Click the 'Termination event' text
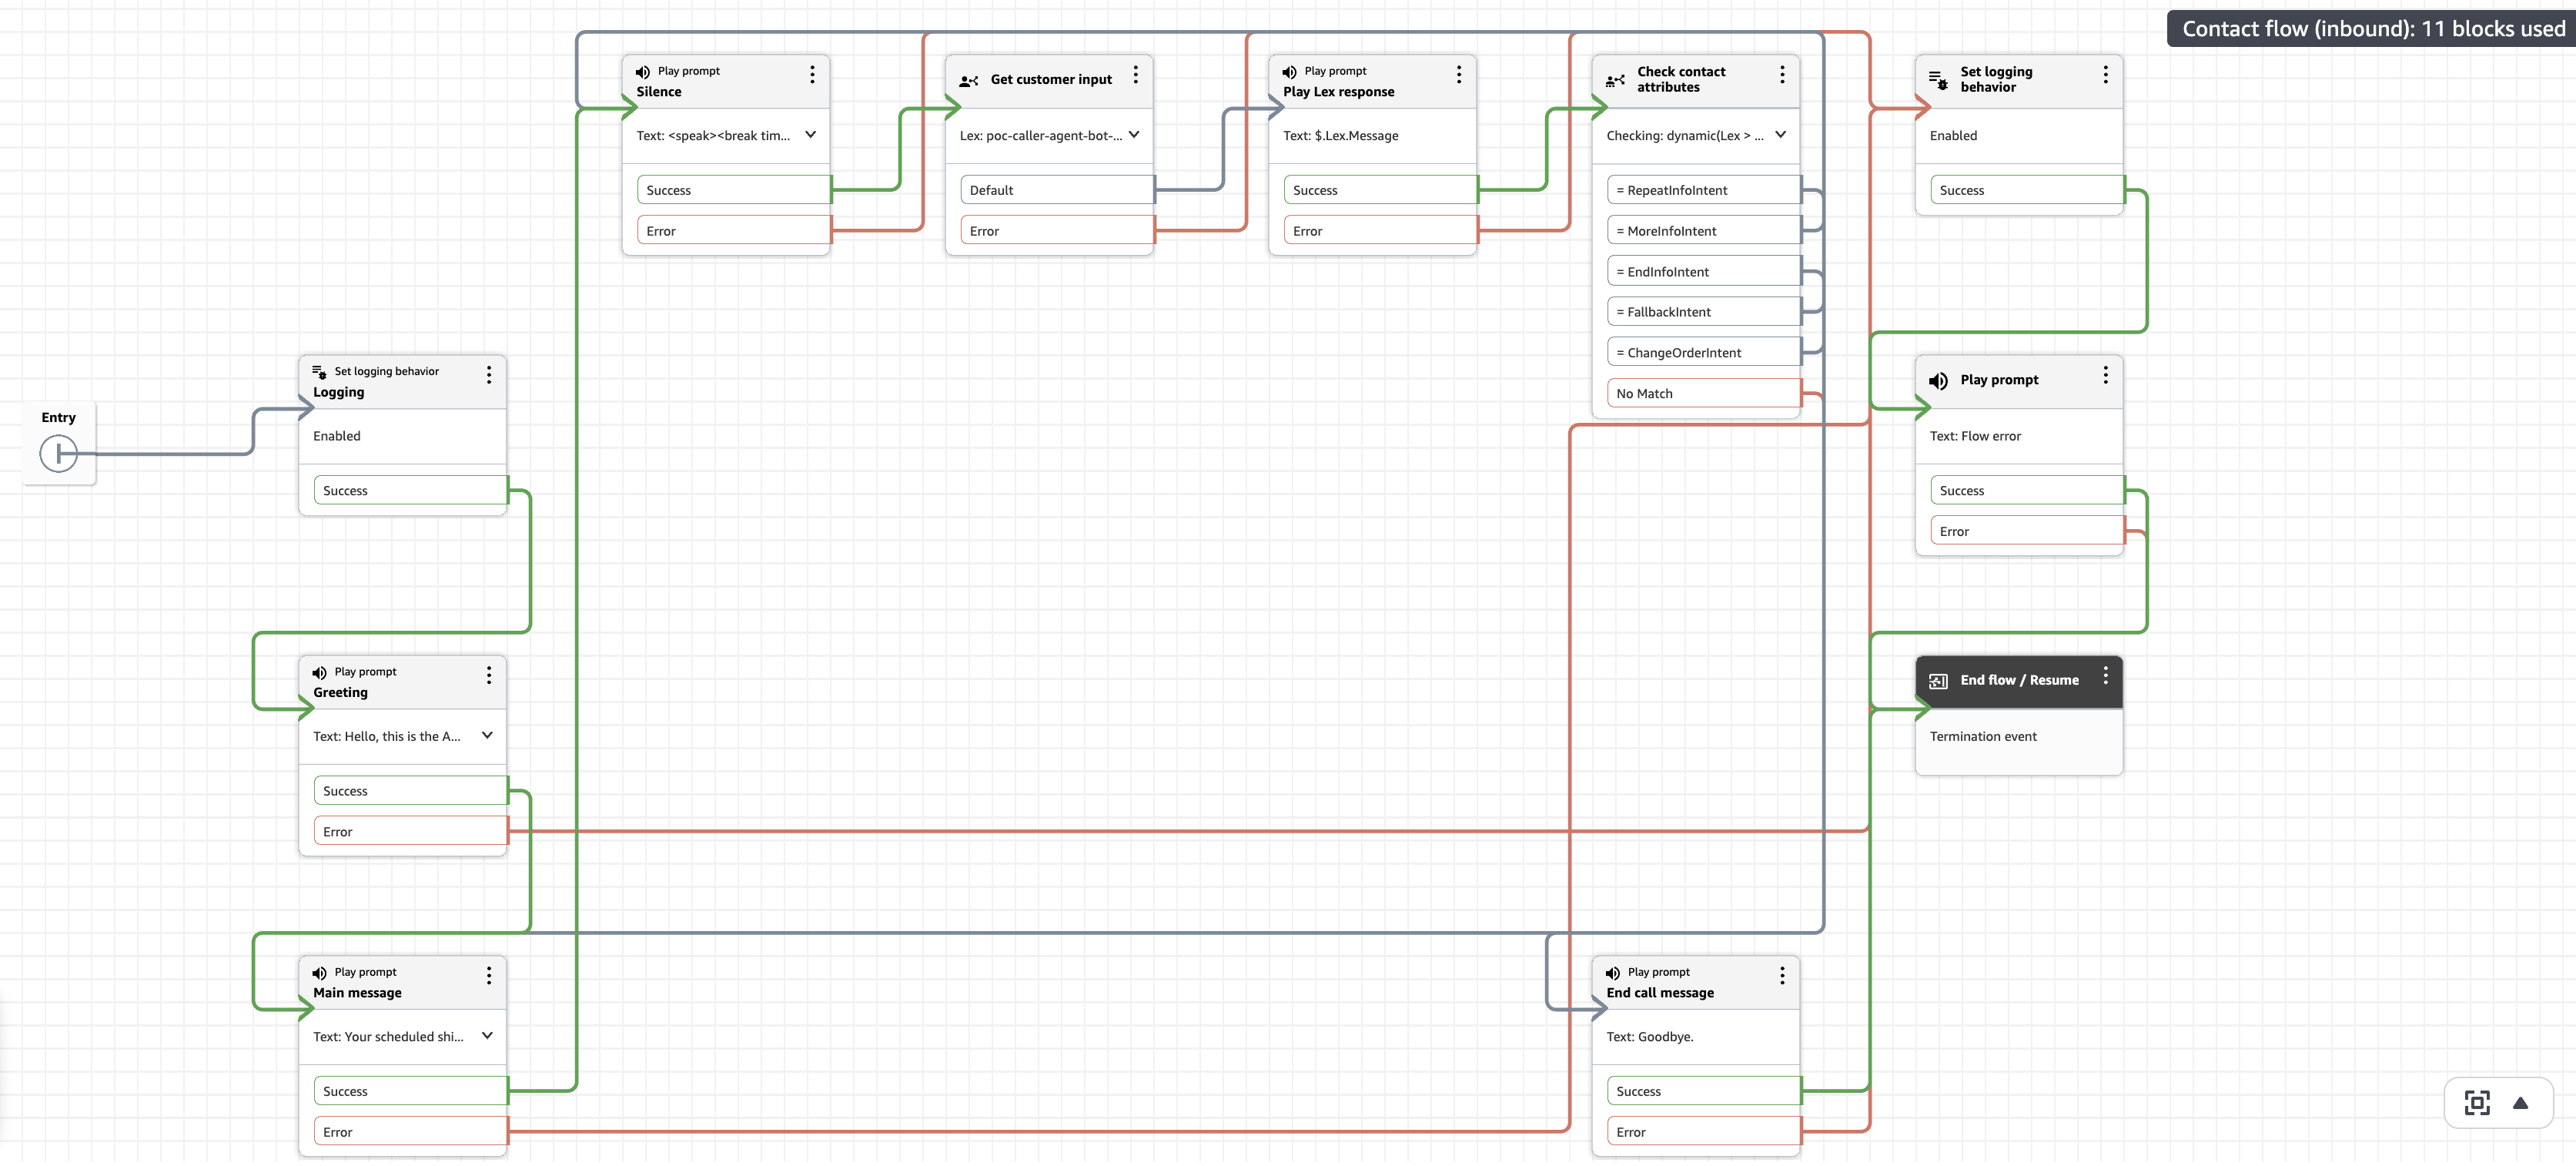The width and height of the screenshot is (2576, 1166). 1982,736
